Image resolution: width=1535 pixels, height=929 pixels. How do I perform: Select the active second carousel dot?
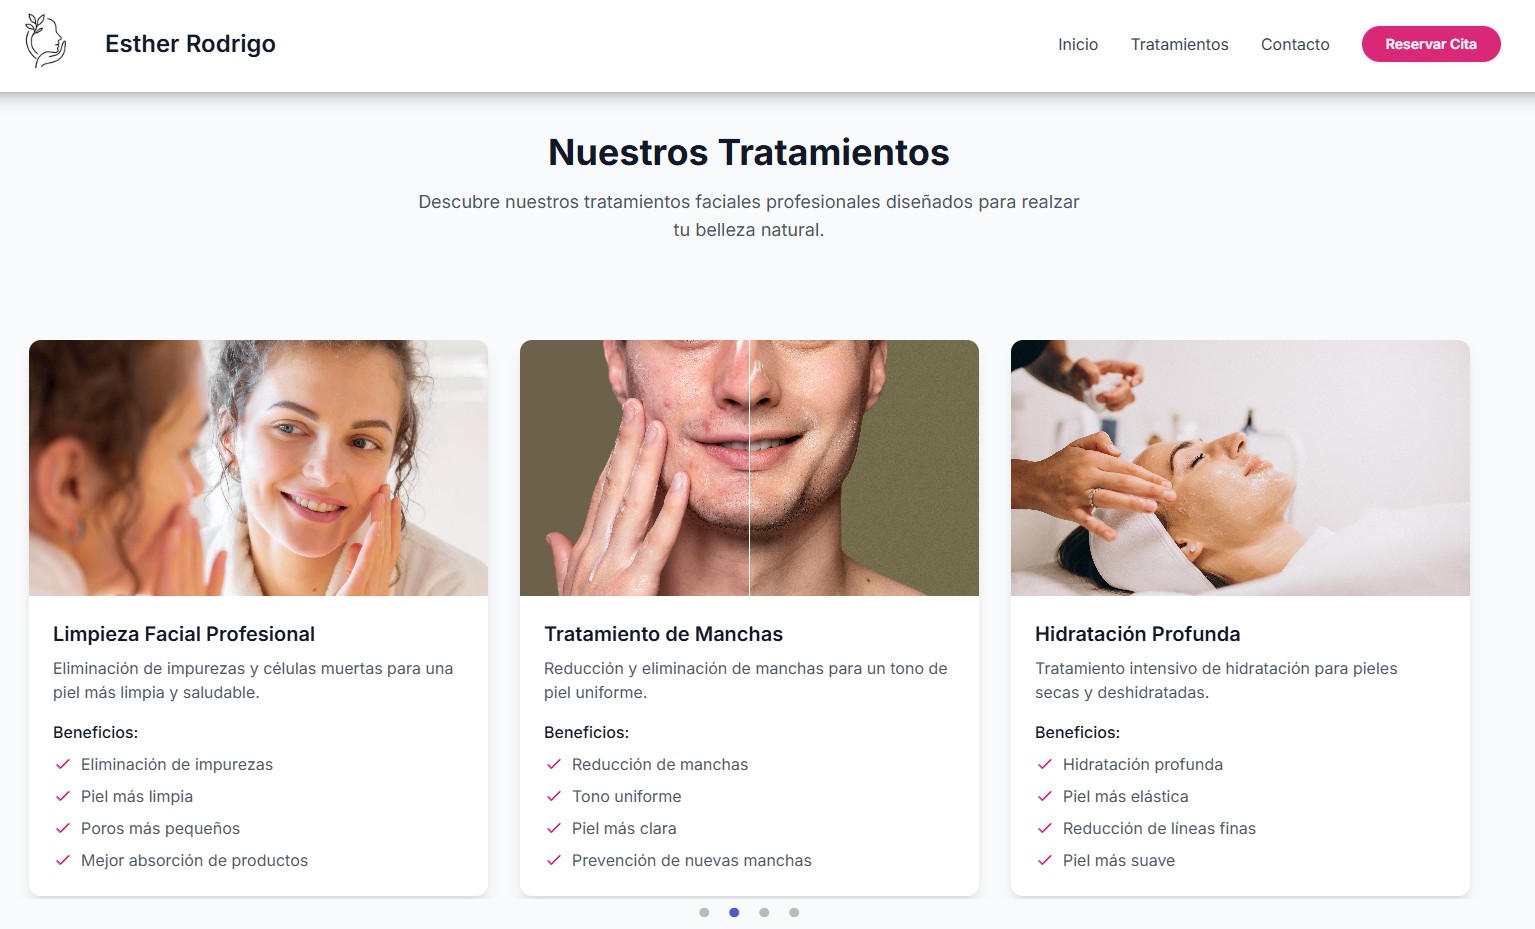tap(734, 912)
